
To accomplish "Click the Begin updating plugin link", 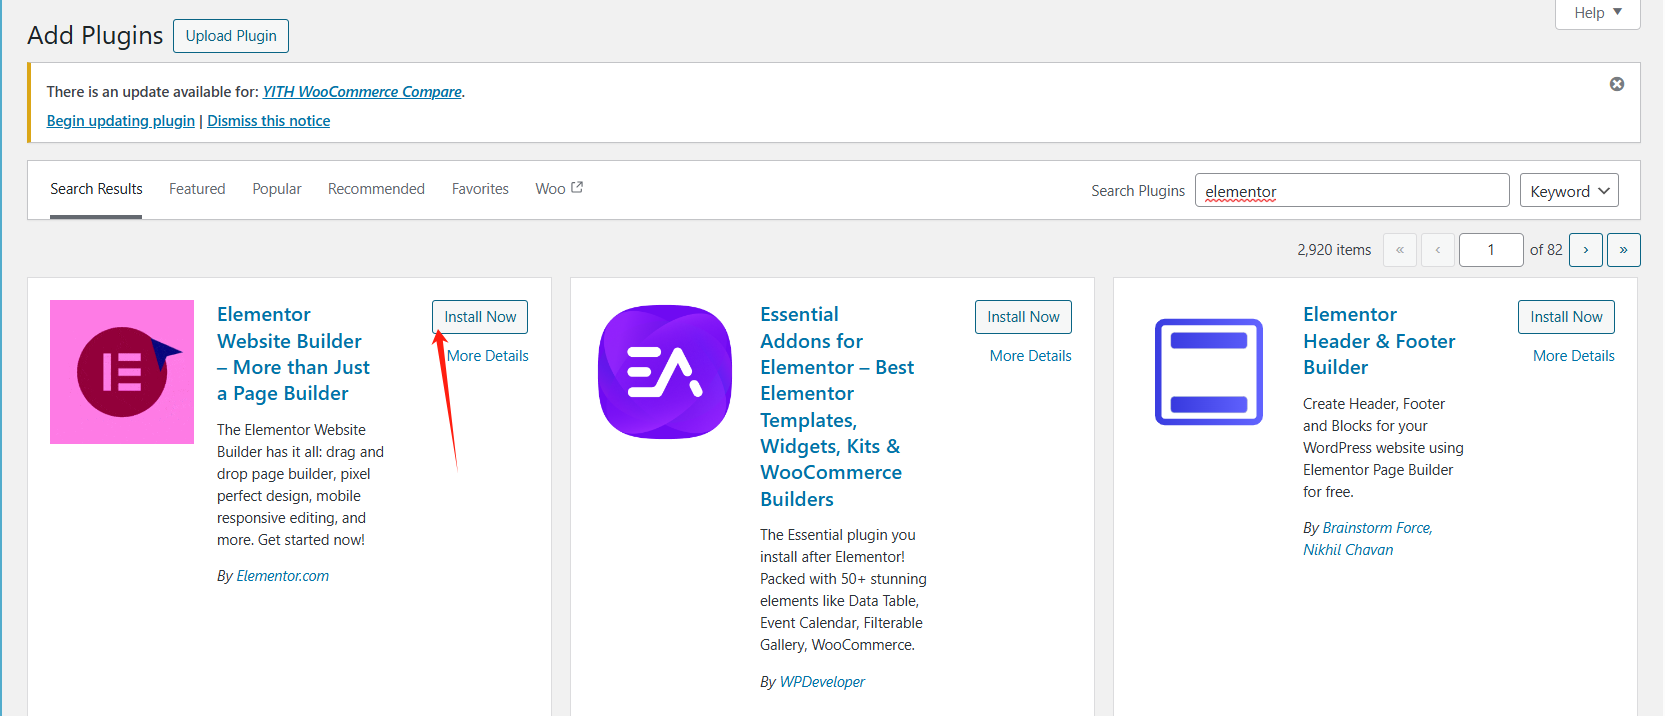I will (x=121, y=121).
